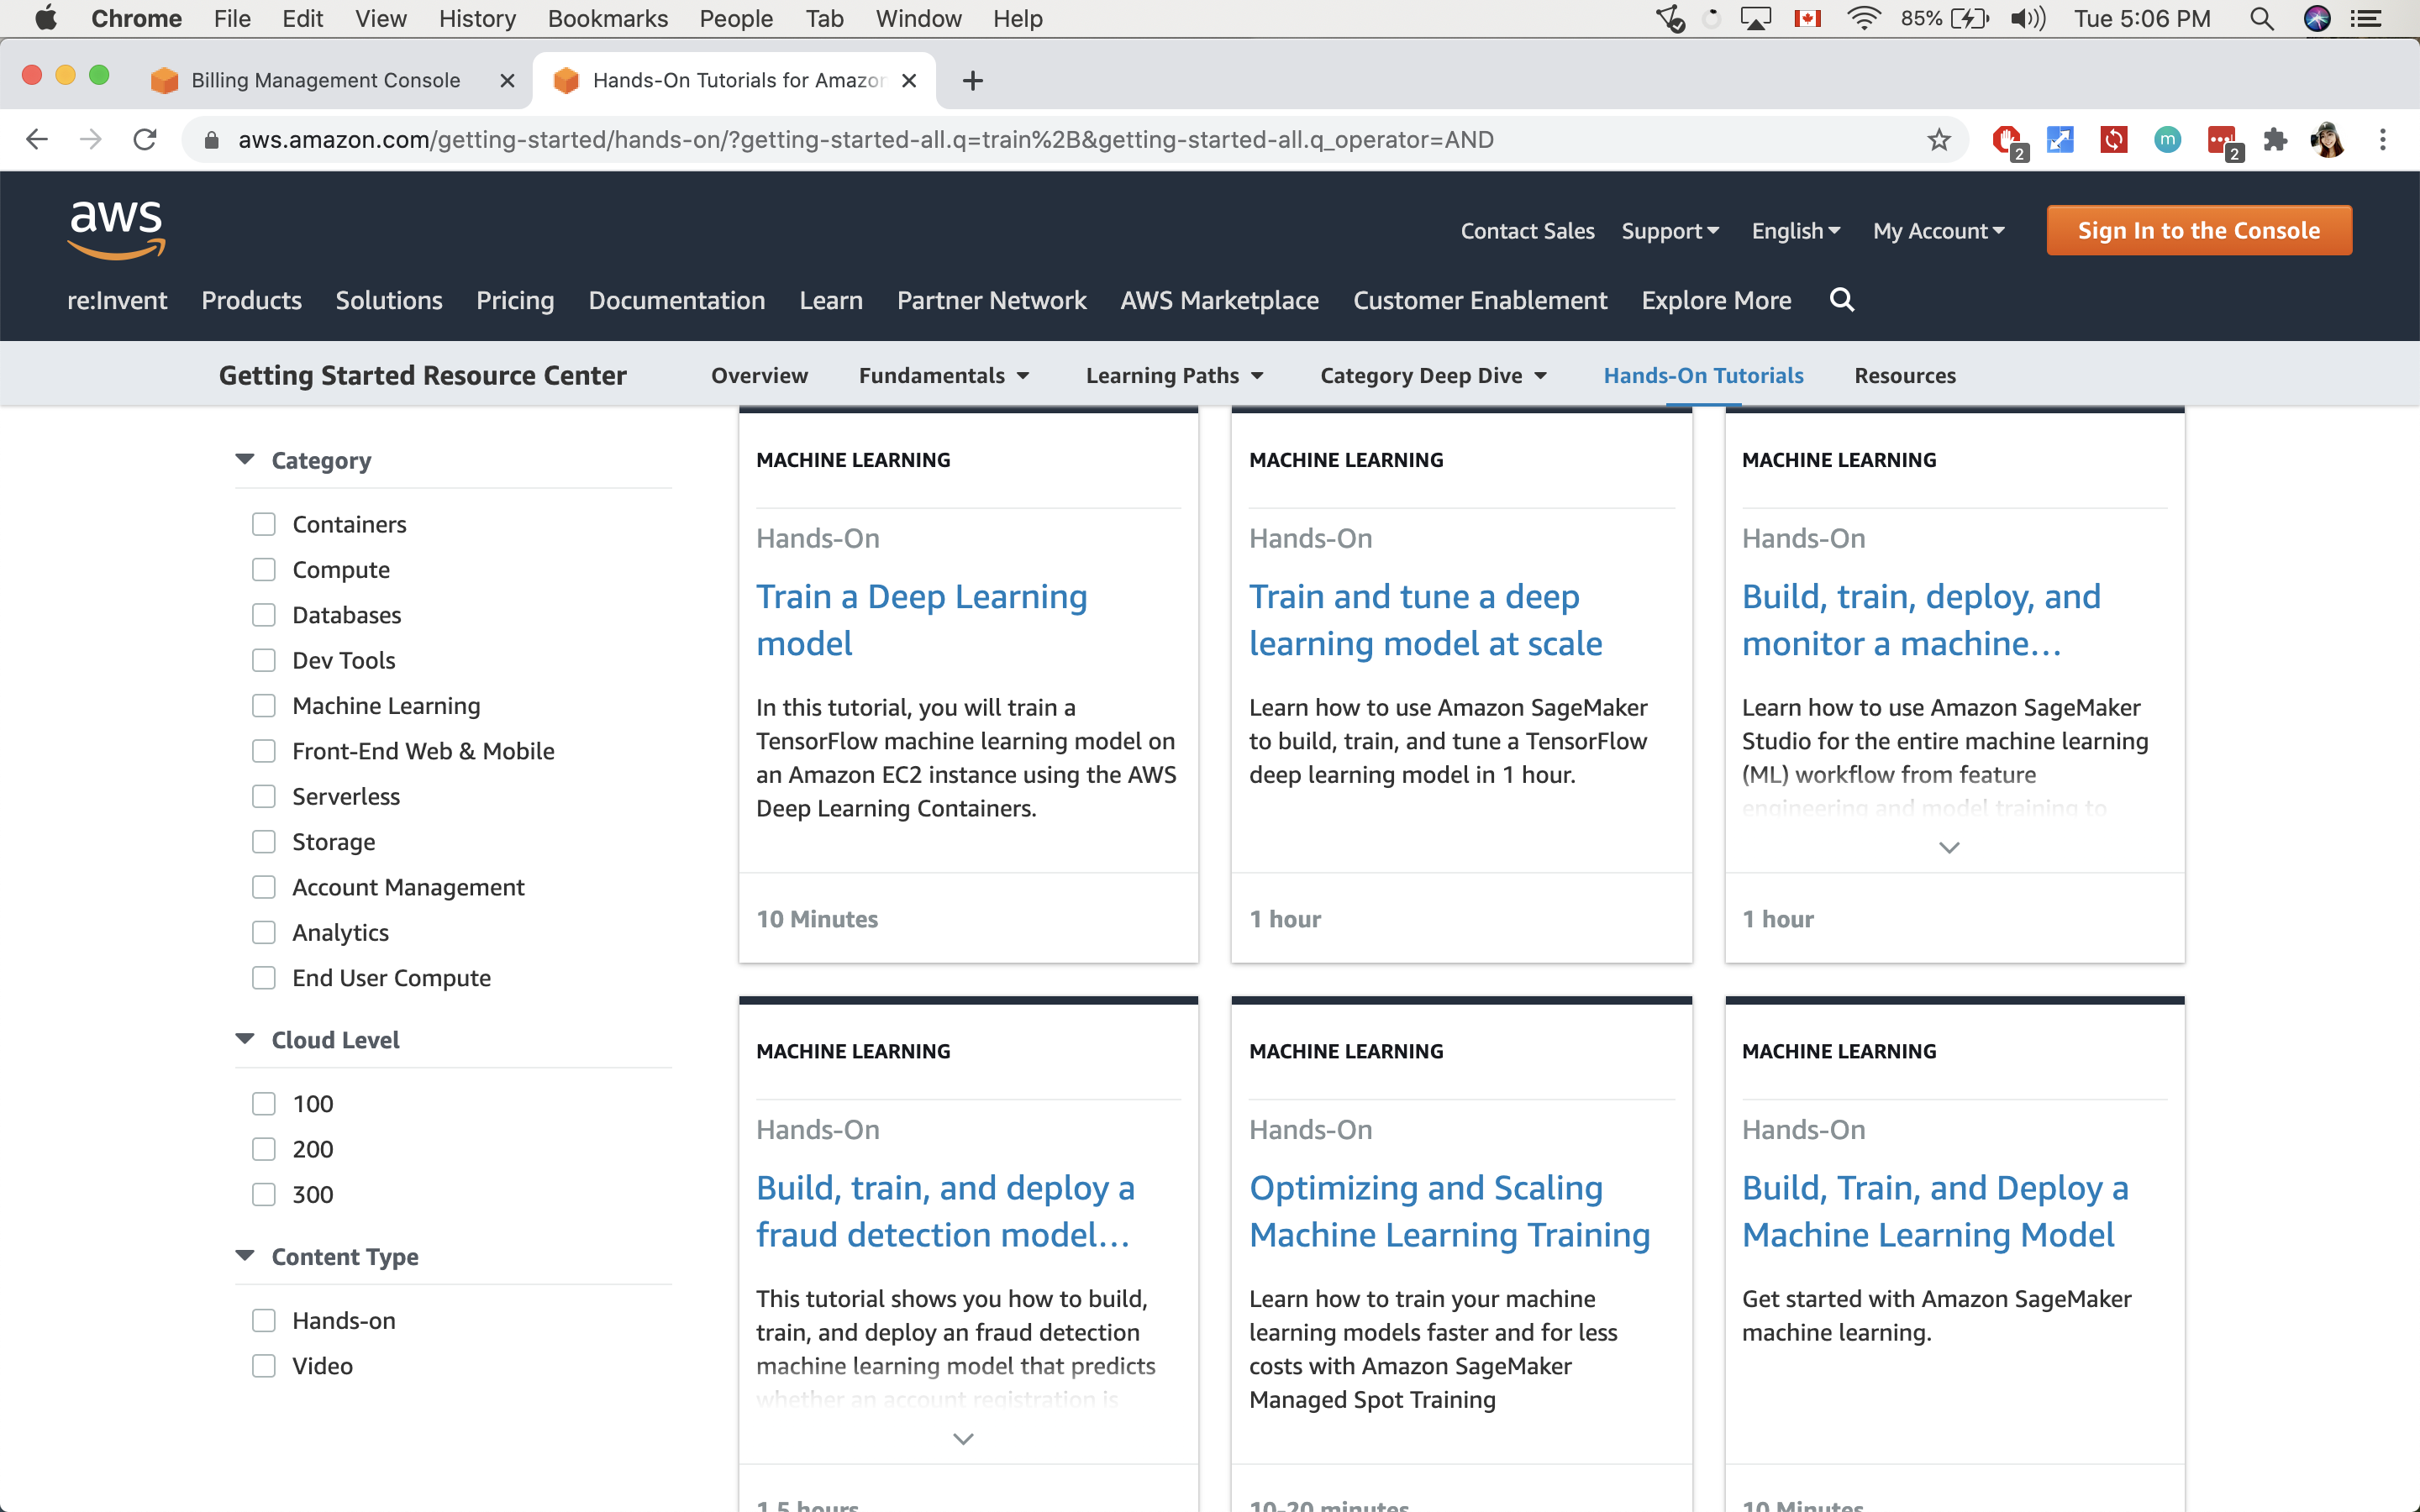Screen dimensions: 2420x1512
Task: Click Sign In to the Console
Action: [2198, 231]
